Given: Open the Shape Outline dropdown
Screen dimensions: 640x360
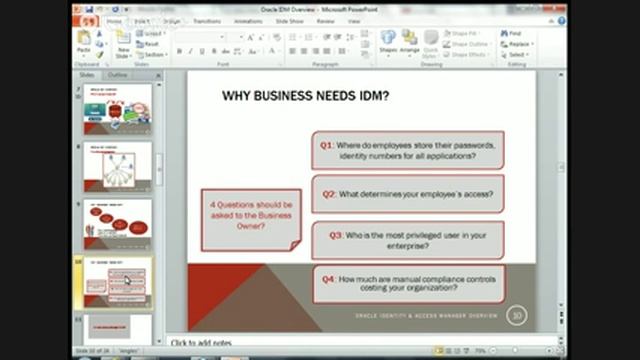Looking at the screenshot, I should 467,44.
